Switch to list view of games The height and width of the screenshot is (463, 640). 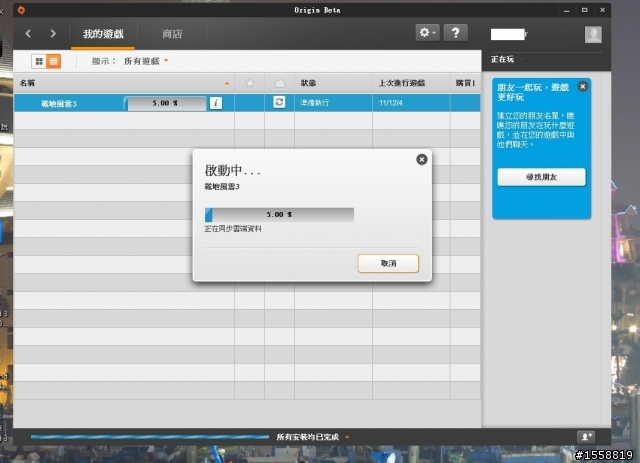[53, 61]
